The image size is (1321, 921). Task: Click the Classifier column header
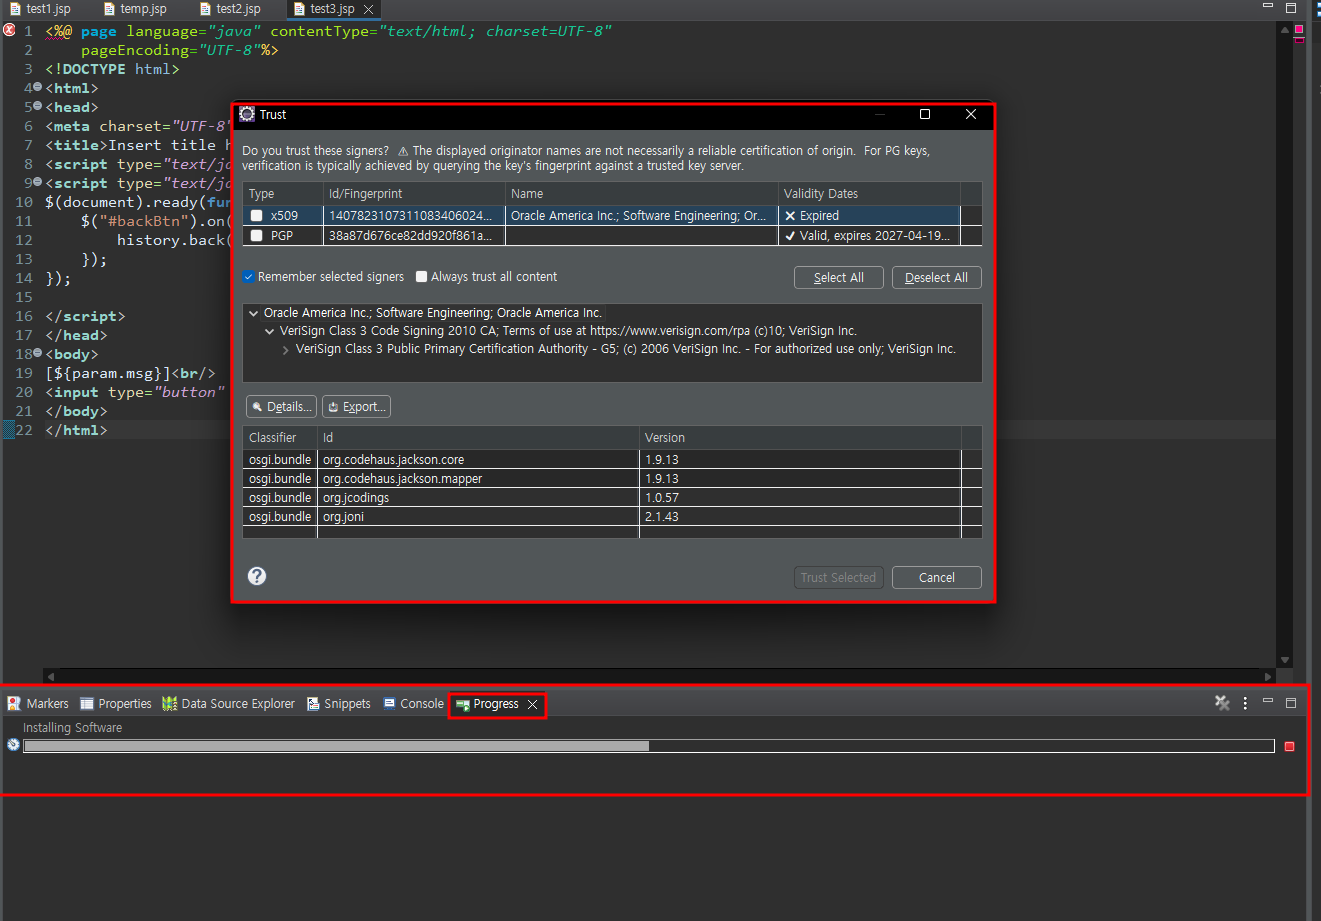tap(280, 438)
